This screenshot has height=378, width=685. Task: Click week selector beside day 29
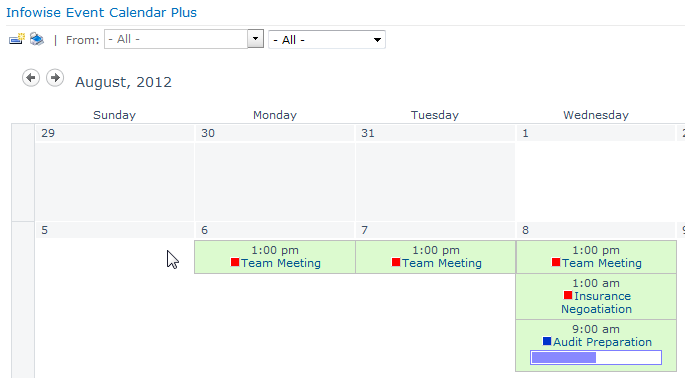click(x=23, y=173)
